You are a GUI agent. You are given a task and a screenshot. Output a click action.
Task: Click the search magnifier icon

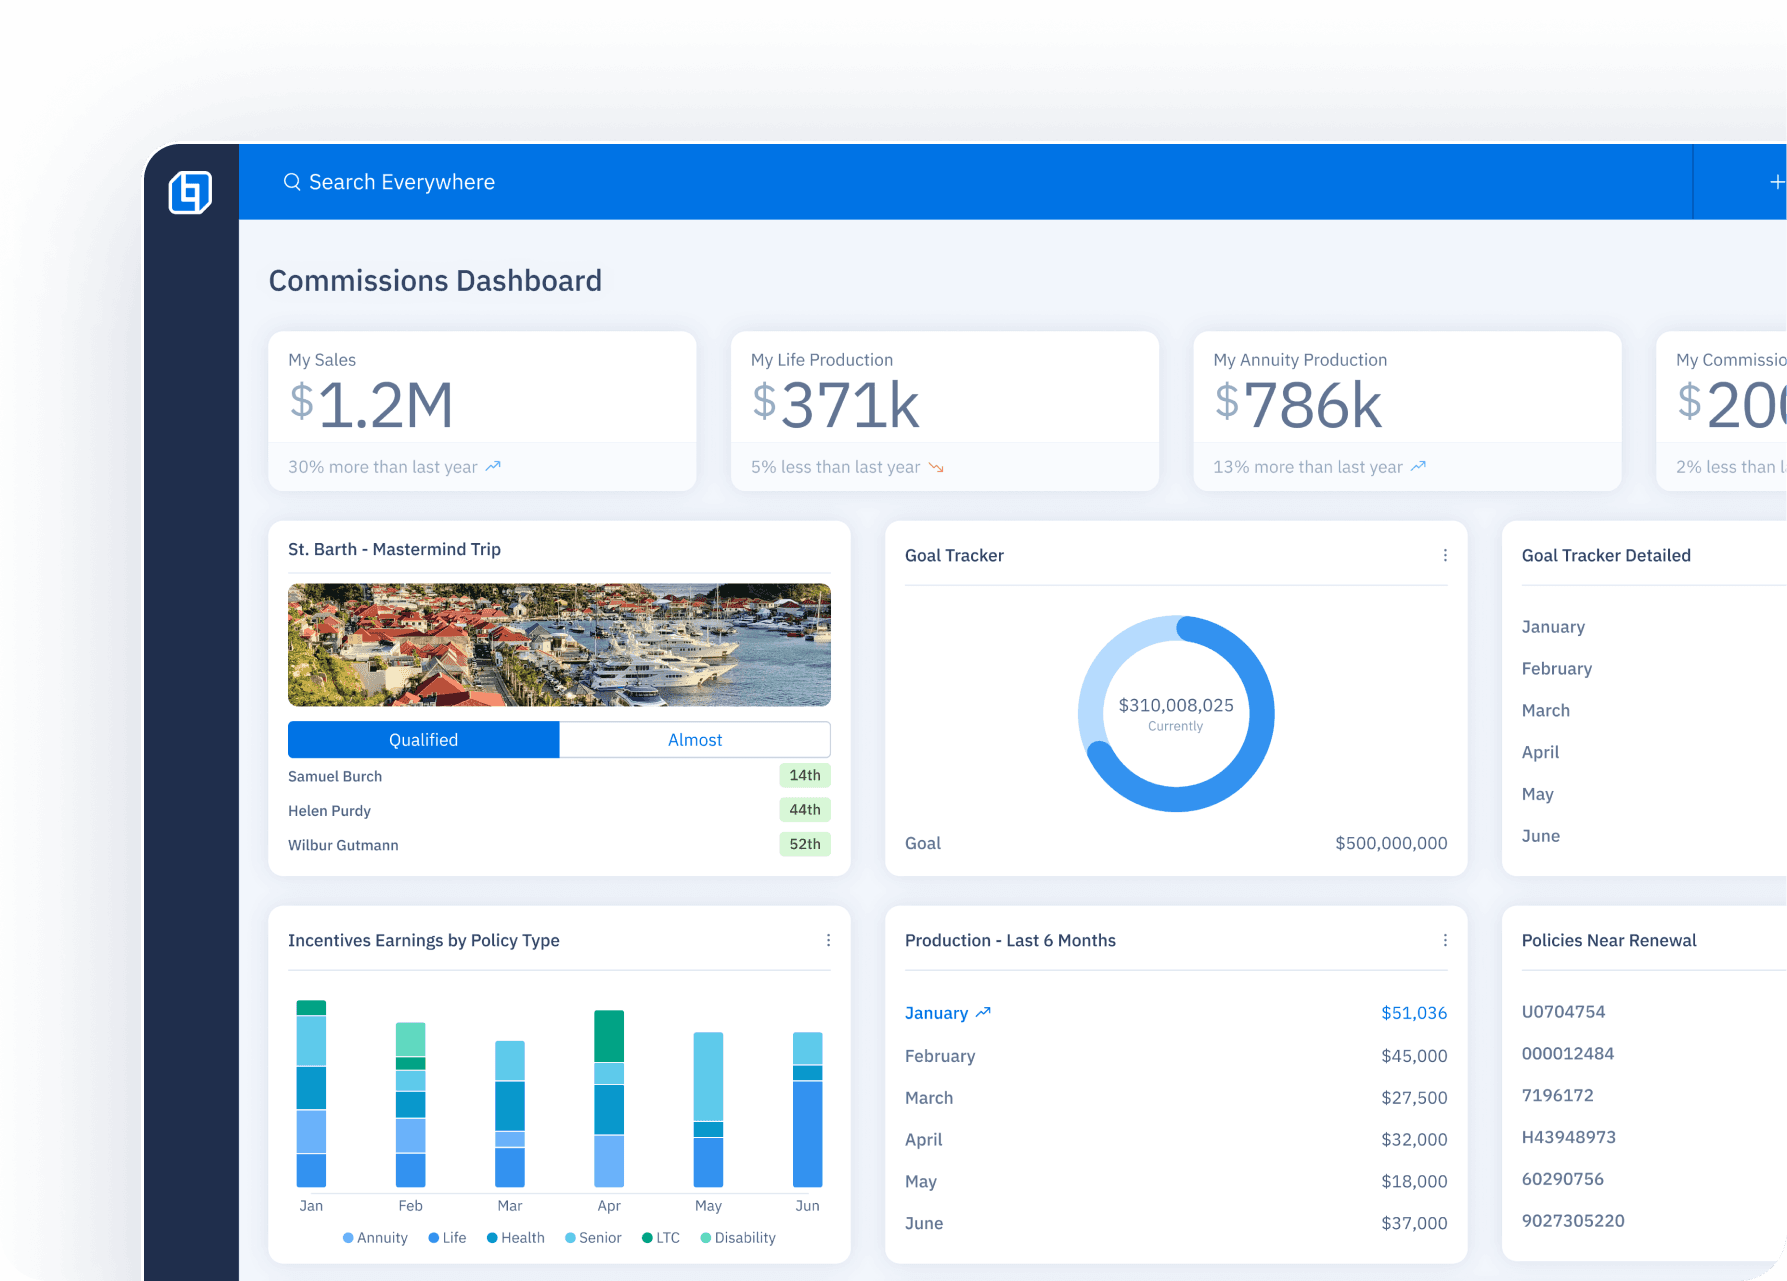292,182
